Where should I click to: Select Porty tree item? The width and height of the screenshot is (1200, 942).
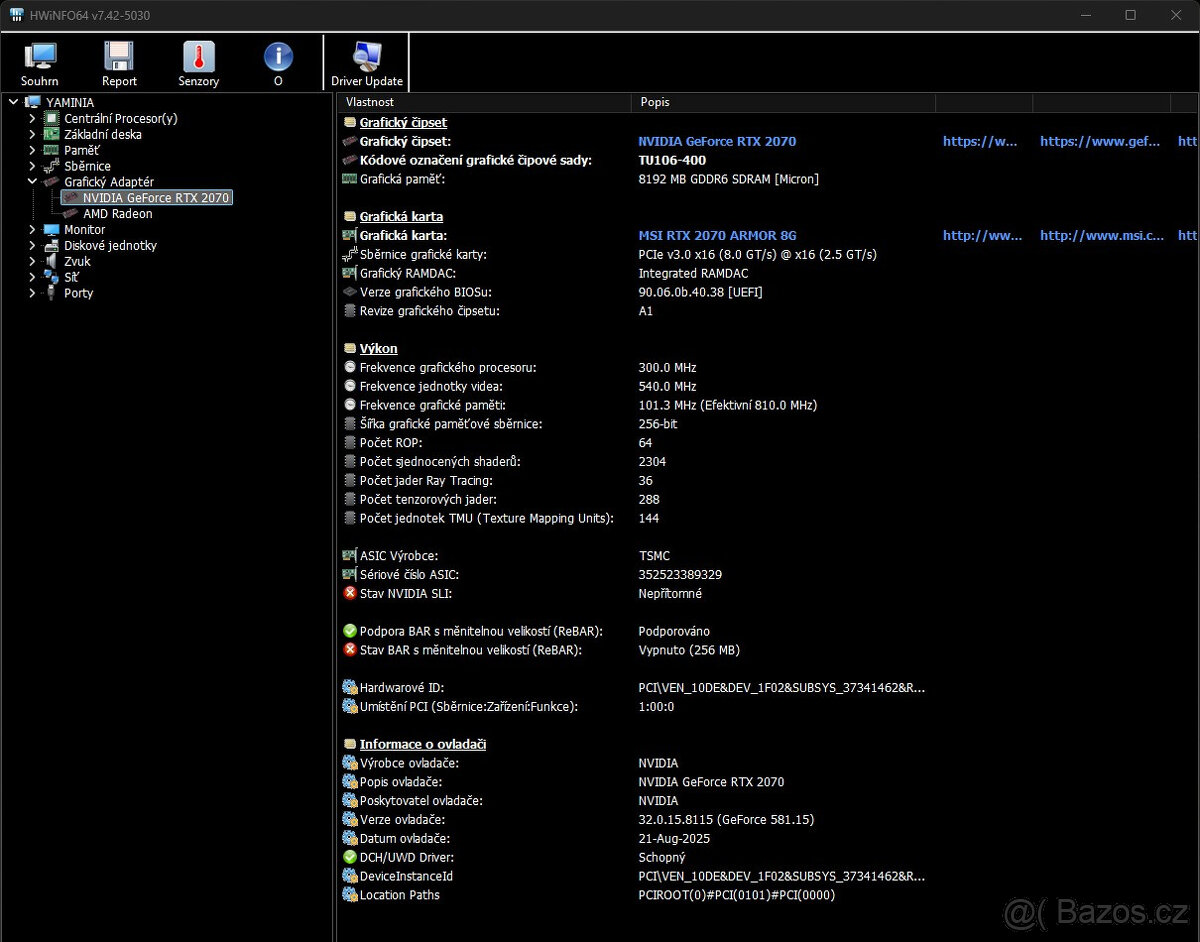79,293
